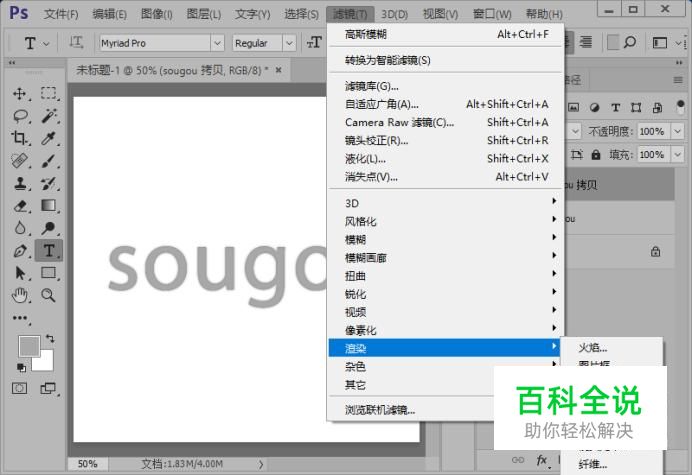Select the Pen tool
The width and height of the screenshot is (692, 475).
pos(19,250)
